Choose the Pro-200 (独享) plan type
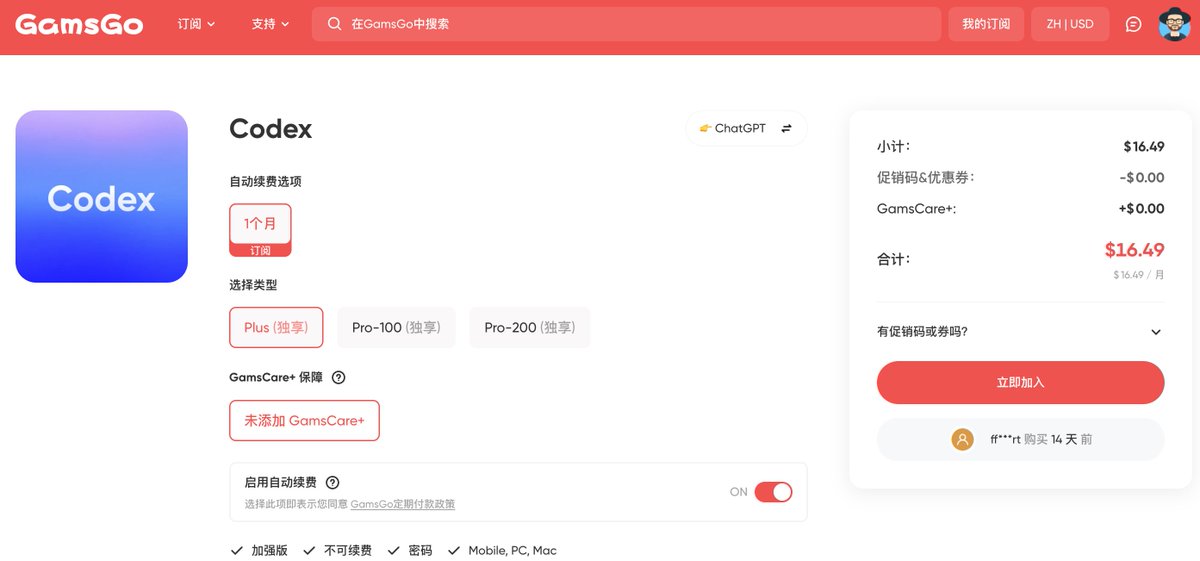This screenshot has width=1200, height=561. tap(529, 327)
